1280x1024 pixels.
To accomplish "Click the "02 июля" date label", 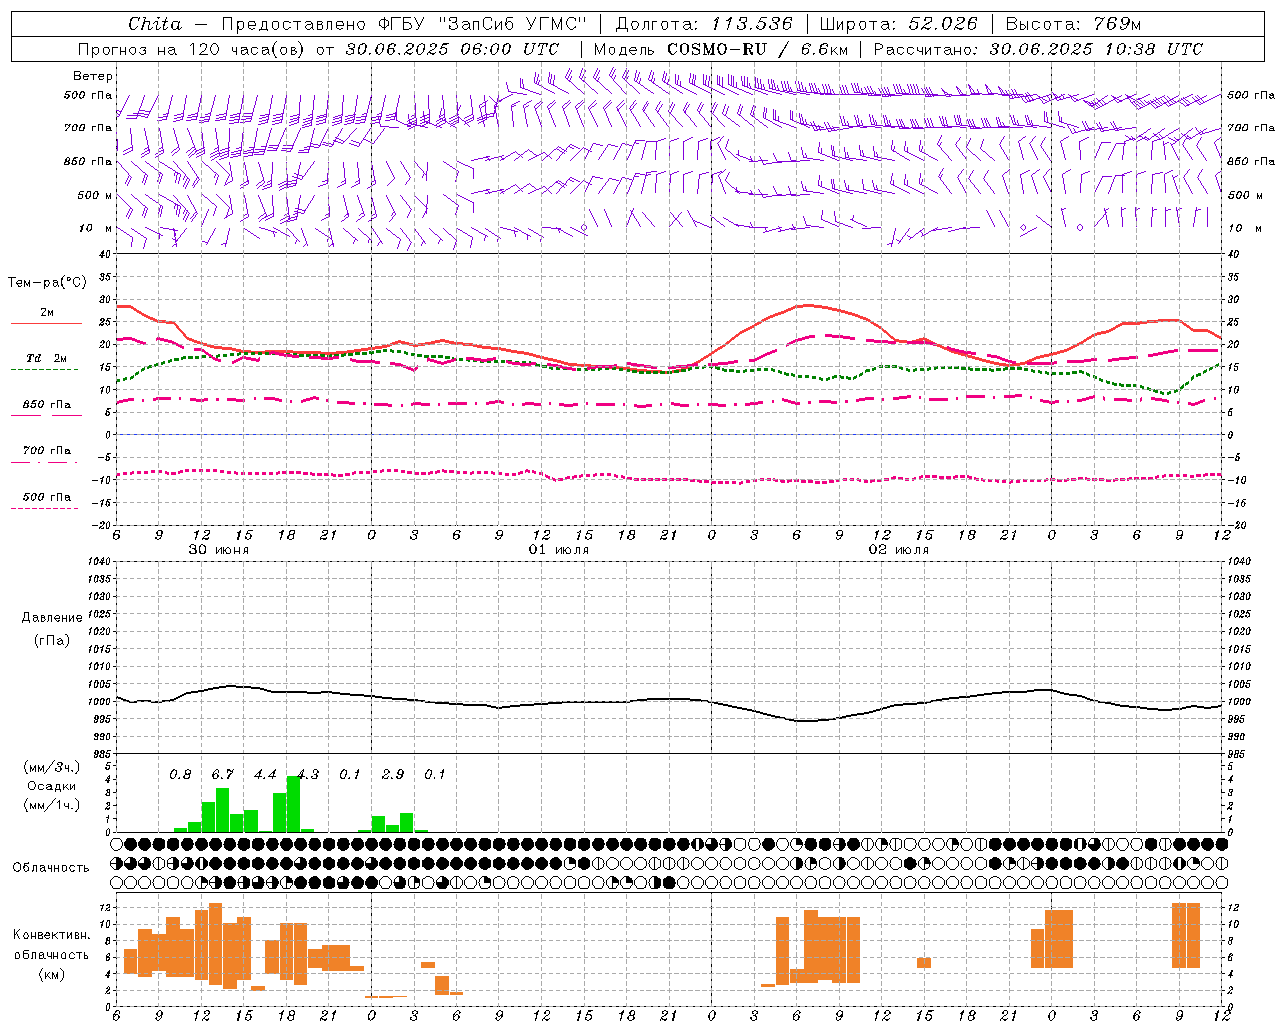I will click(898, 550).
